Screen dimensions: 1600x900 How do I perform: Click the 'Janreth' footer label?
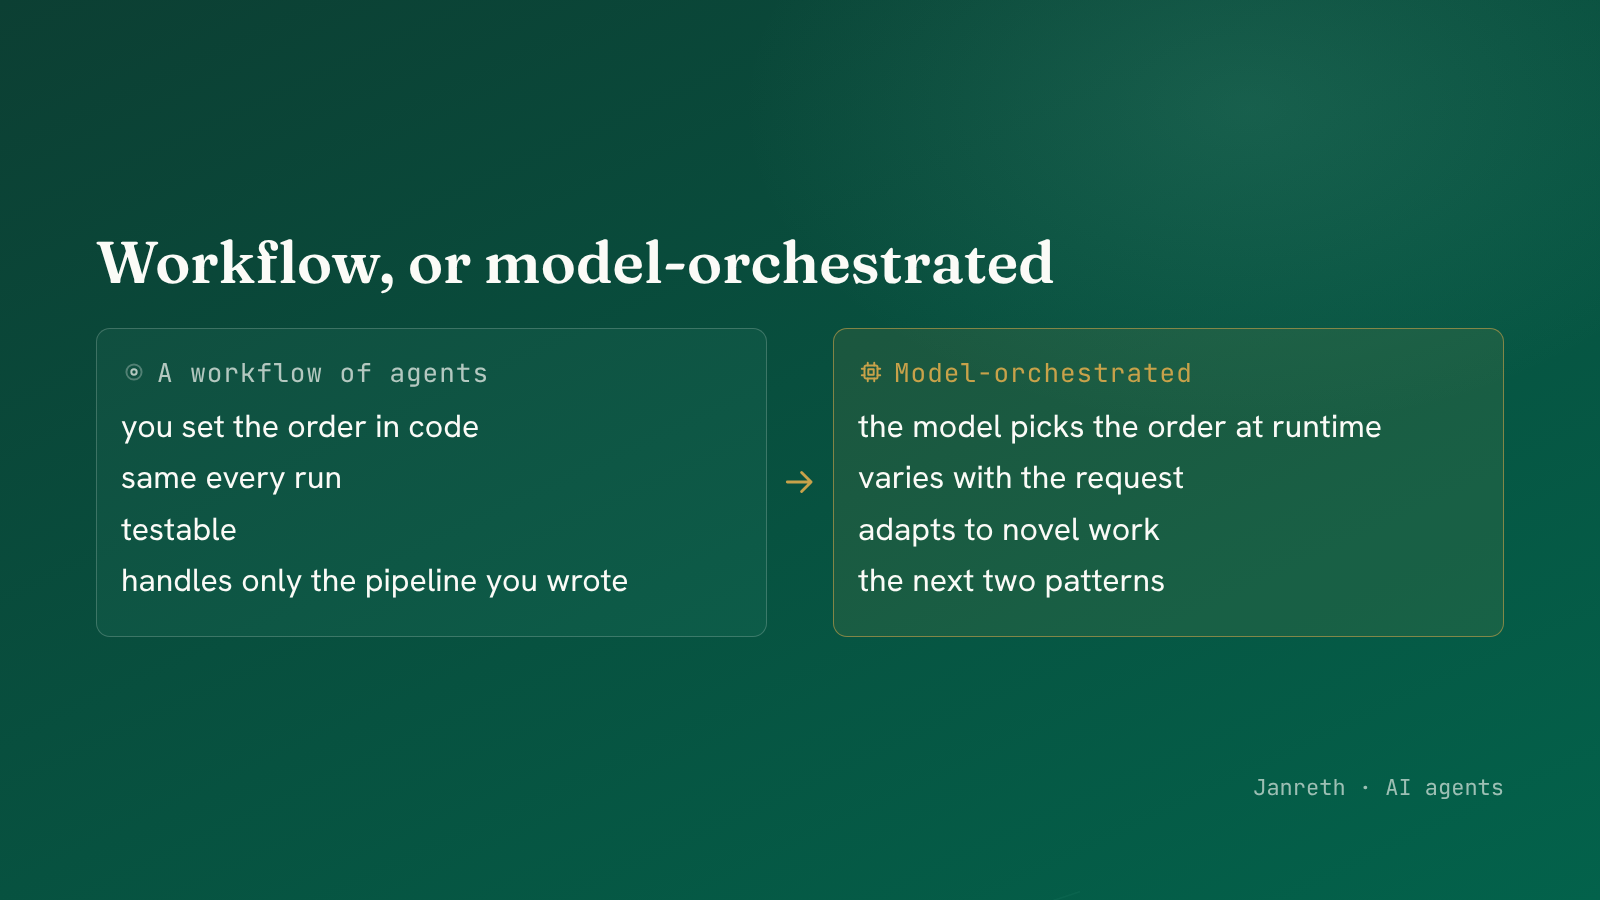[x=1299, y=788]
